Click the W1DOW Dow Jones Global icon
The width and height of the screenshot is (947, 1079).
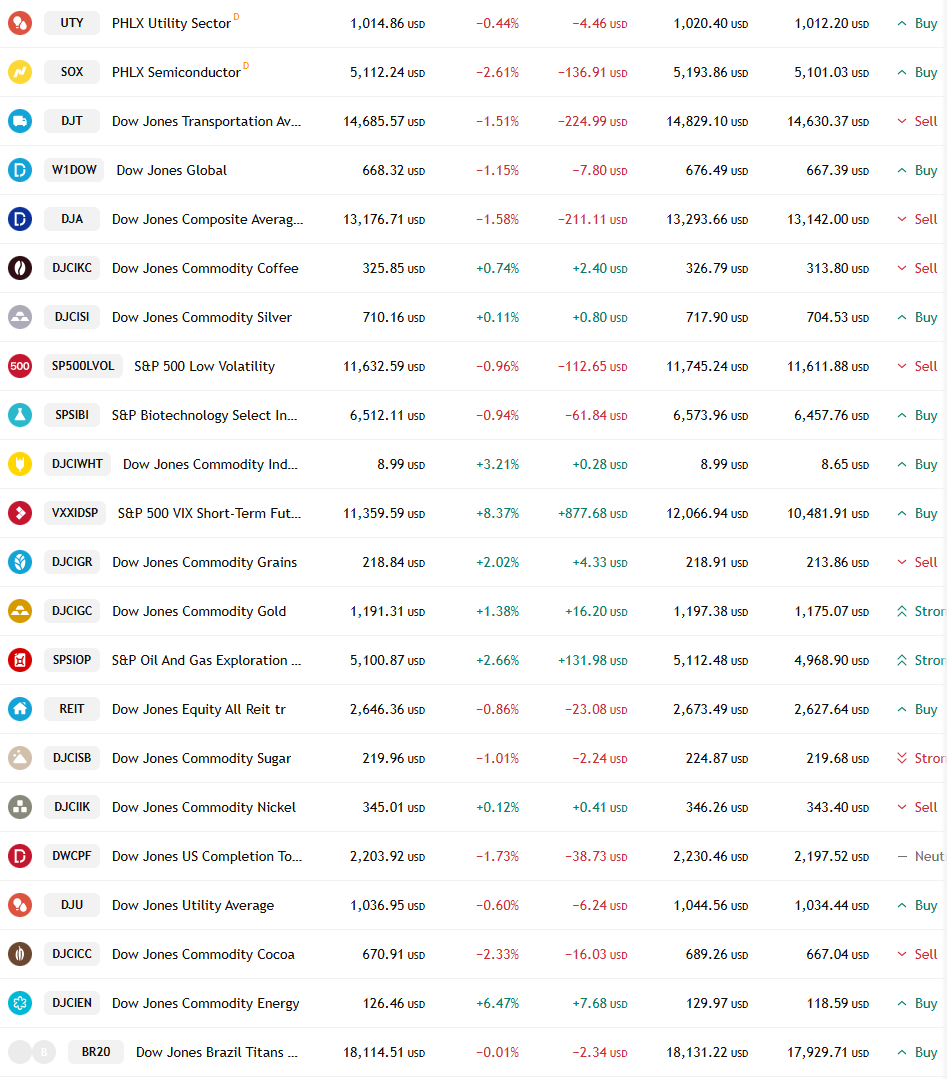[20, 170]
